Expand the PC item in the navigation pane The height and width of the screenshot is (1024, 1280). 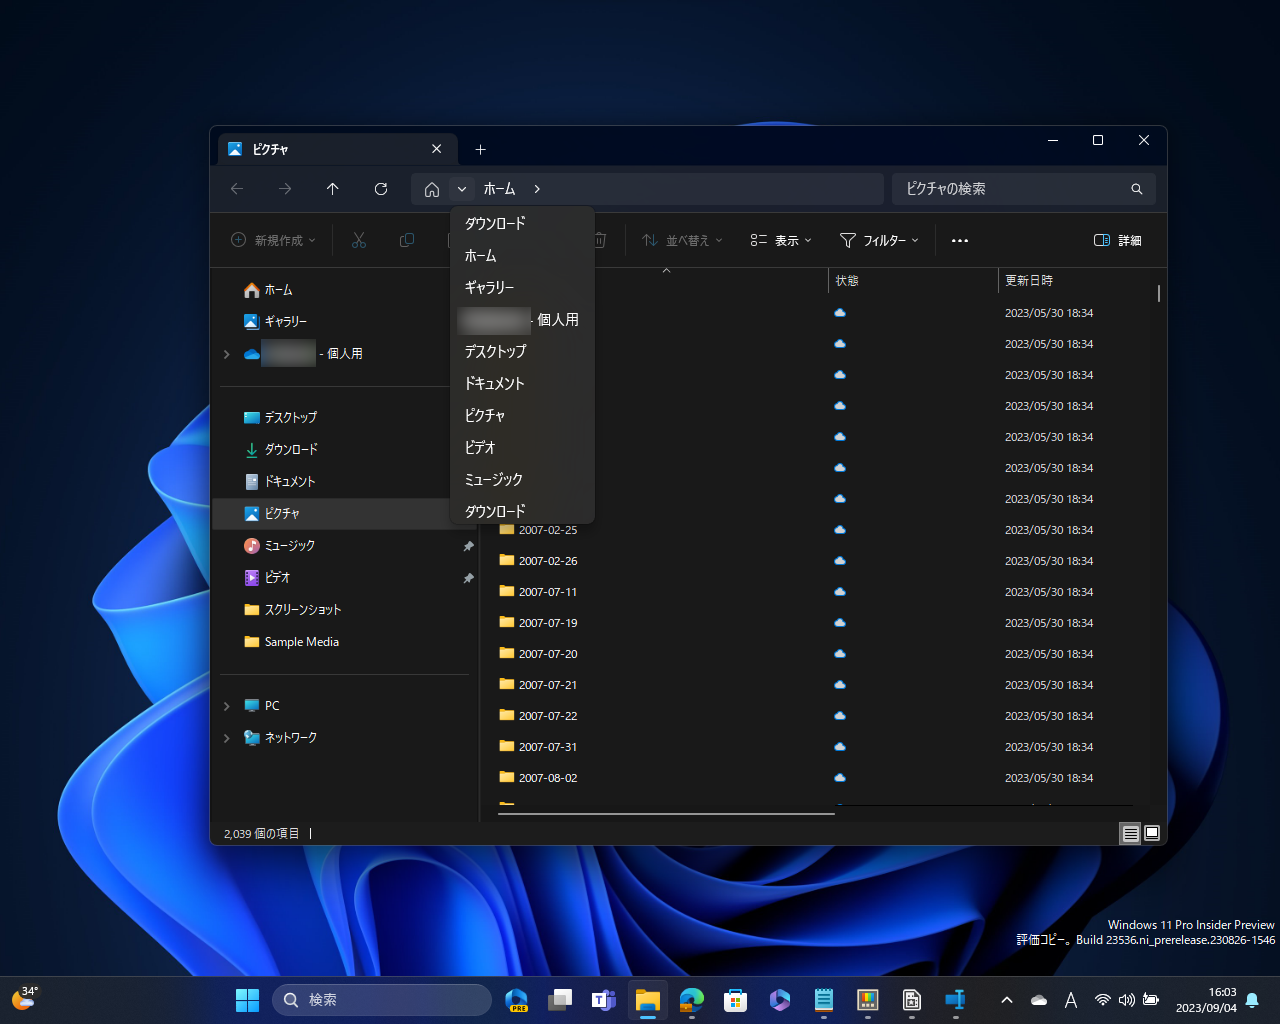click(x=226, y=705)
